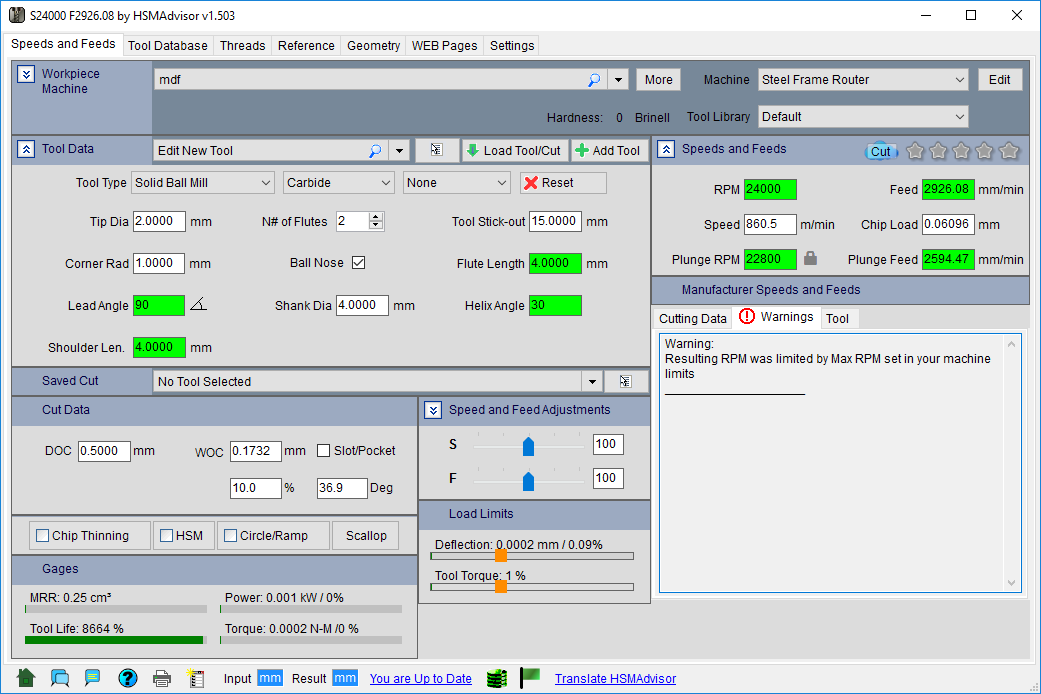
Task: Click the home icon in status bar
Action: click(x=26, y=678)
